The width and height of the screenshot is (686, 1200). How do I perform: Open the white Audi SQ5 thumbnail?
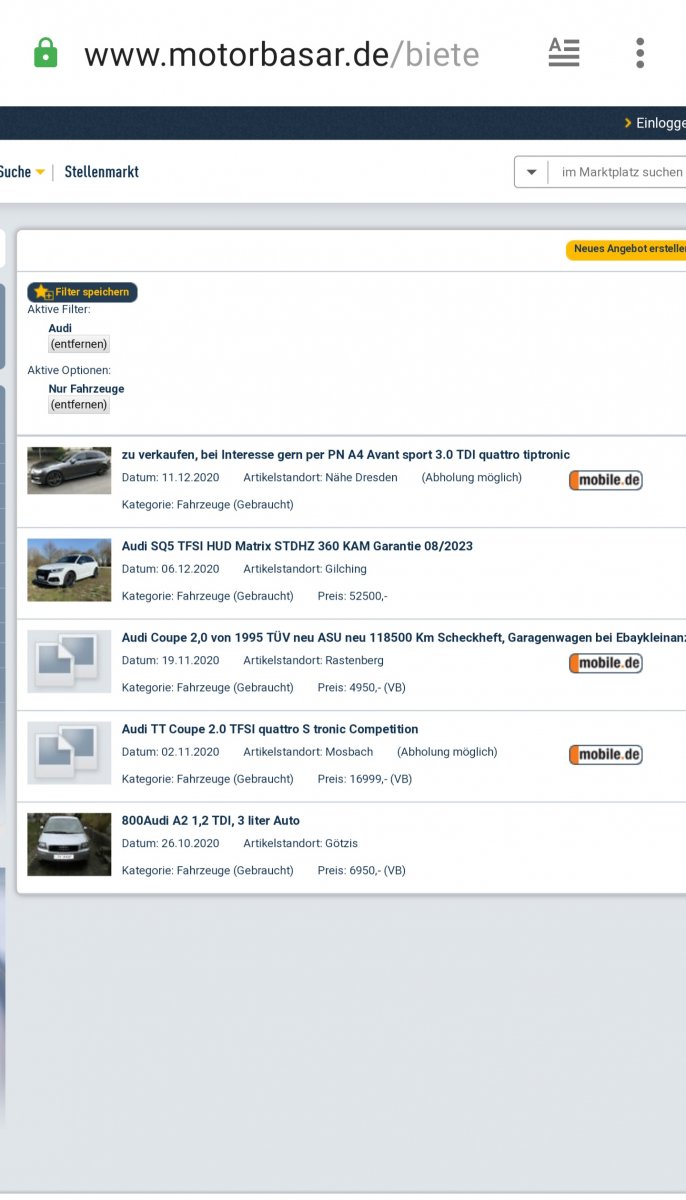pos(69,570)
